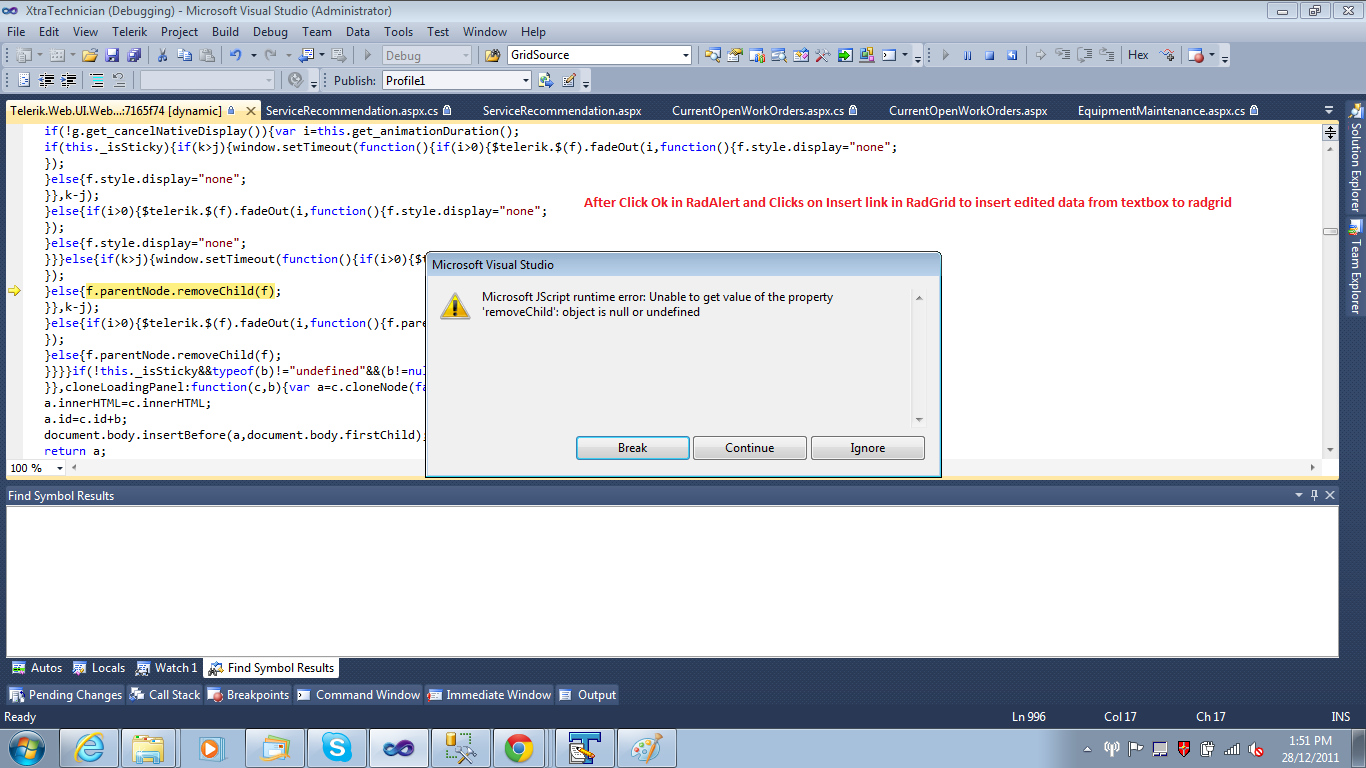The height and width of the screenshot is (768, 1366).
Task: Click the error dialog message scroll-down arrow
Action: pyautogui.click(x=919, y=420)
